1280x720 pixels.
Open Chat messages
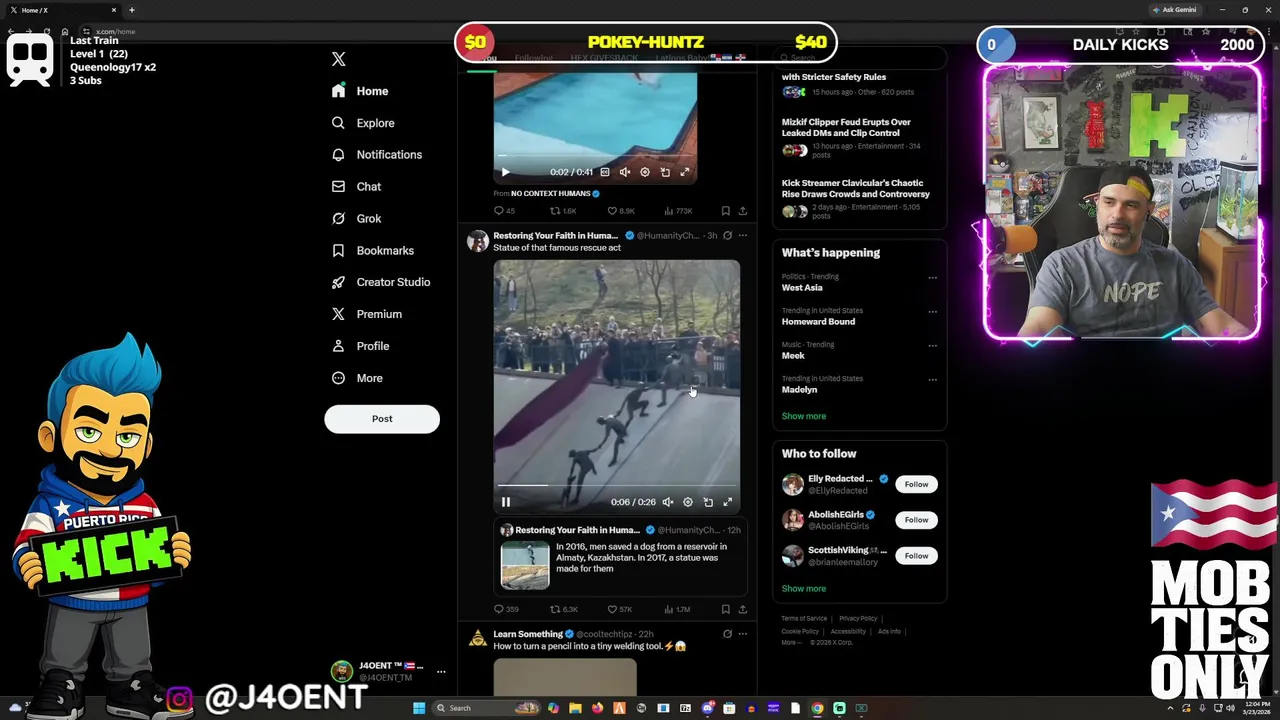pos(356,187)
